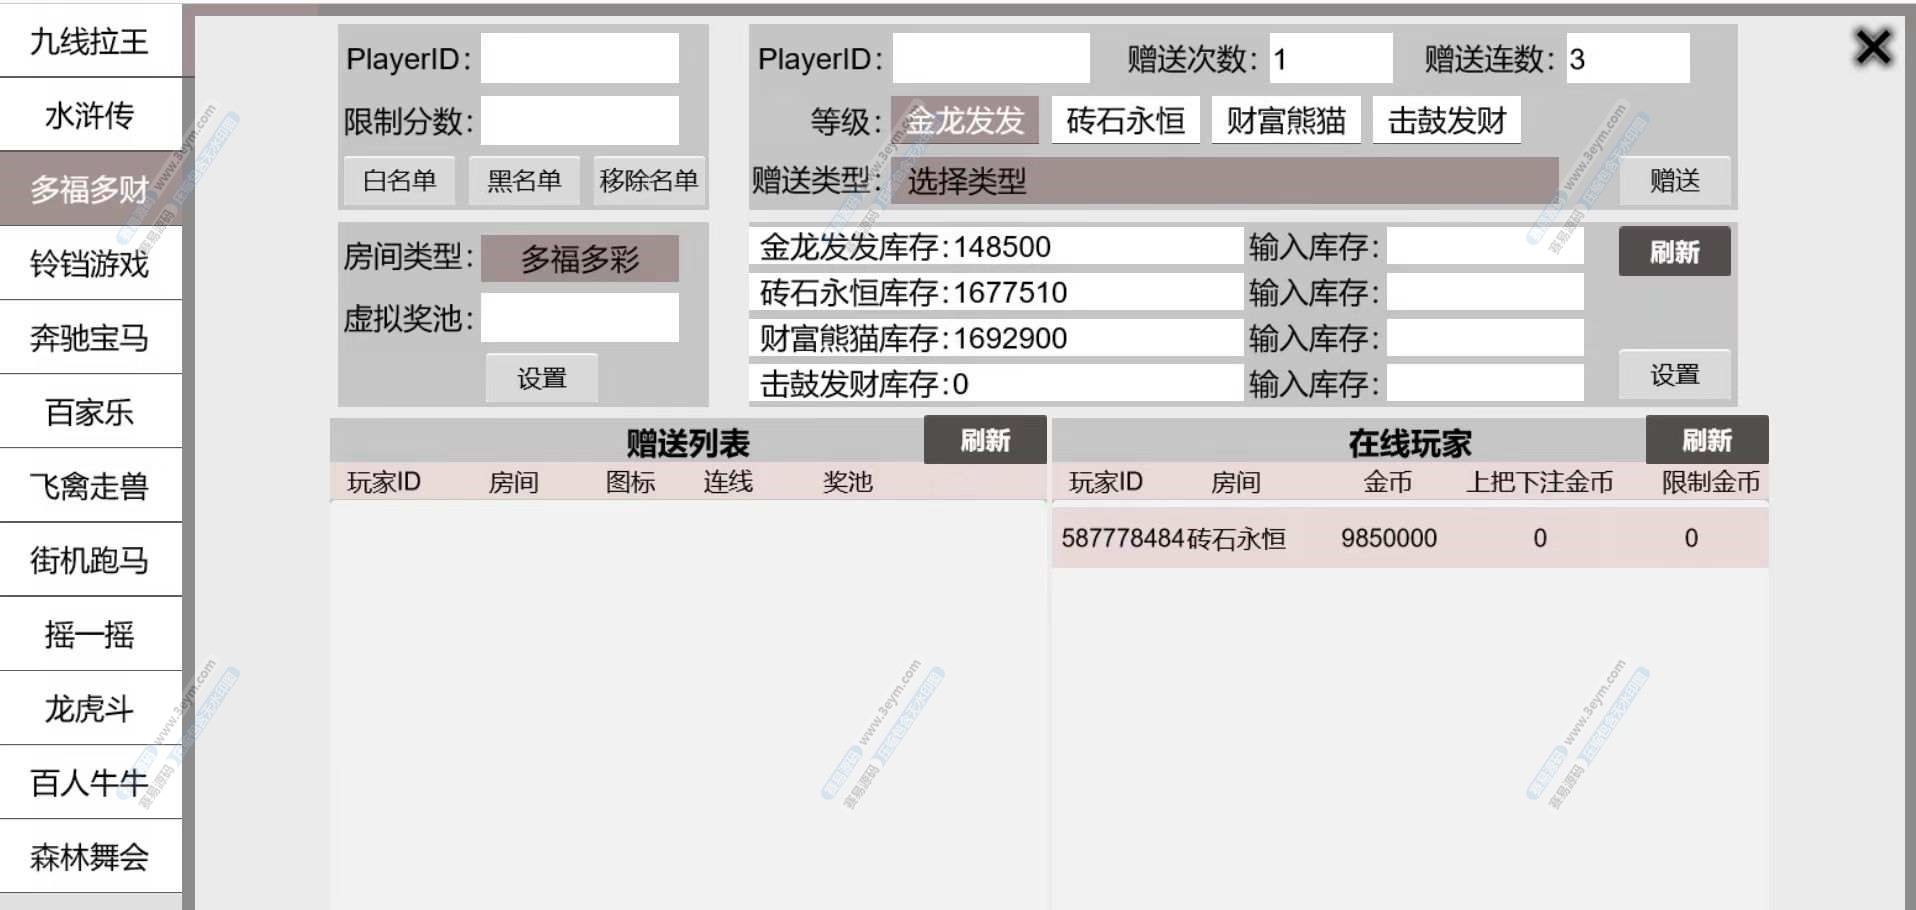Close the admin panel with X icon
Viewport: 1916px width, 910px height.
click(x=1872, y=47)
